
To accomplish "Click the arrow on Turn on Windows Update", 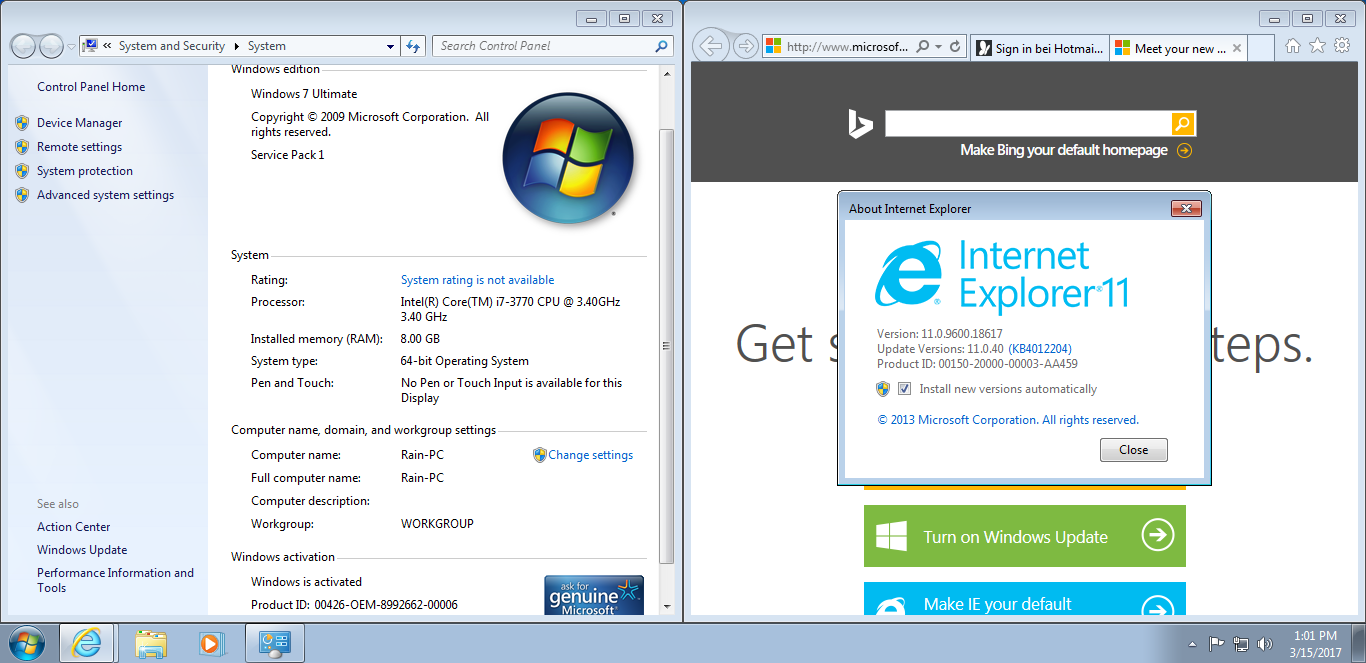I will coord(1157,536).
